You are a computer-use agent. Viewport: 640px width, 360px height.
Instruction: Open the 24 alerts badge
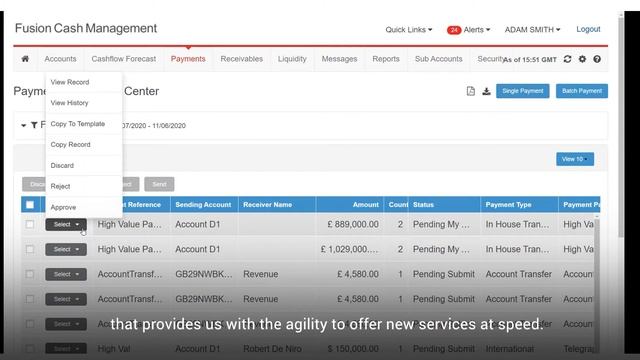point(453,30)
